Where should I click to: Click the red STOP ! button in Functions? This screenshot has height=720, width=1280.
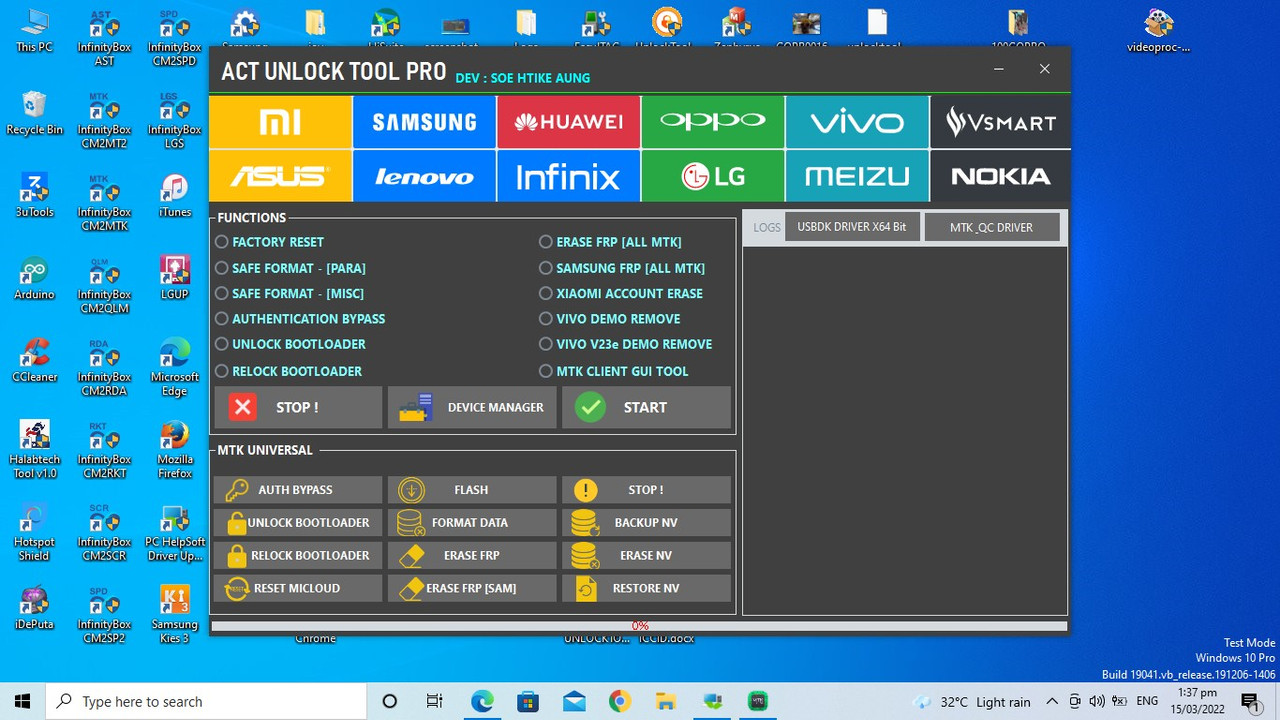point(298,407)
